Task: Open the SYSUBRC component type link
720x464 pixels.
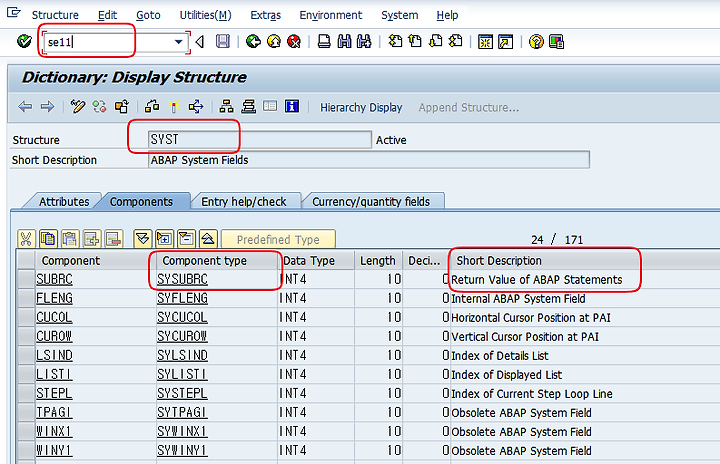Action: pyautogui.click(x=182, y=279)
